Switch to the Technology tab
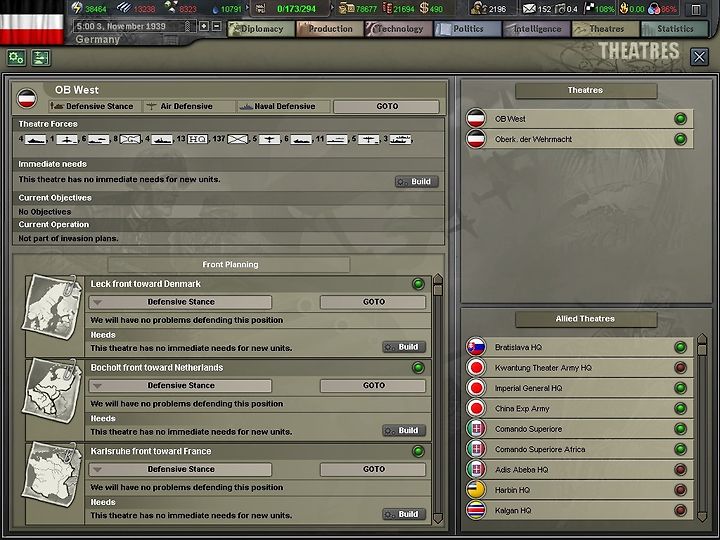Image resolution: width=720 pixels, height=540 pixels. click(x=399, y=29)
